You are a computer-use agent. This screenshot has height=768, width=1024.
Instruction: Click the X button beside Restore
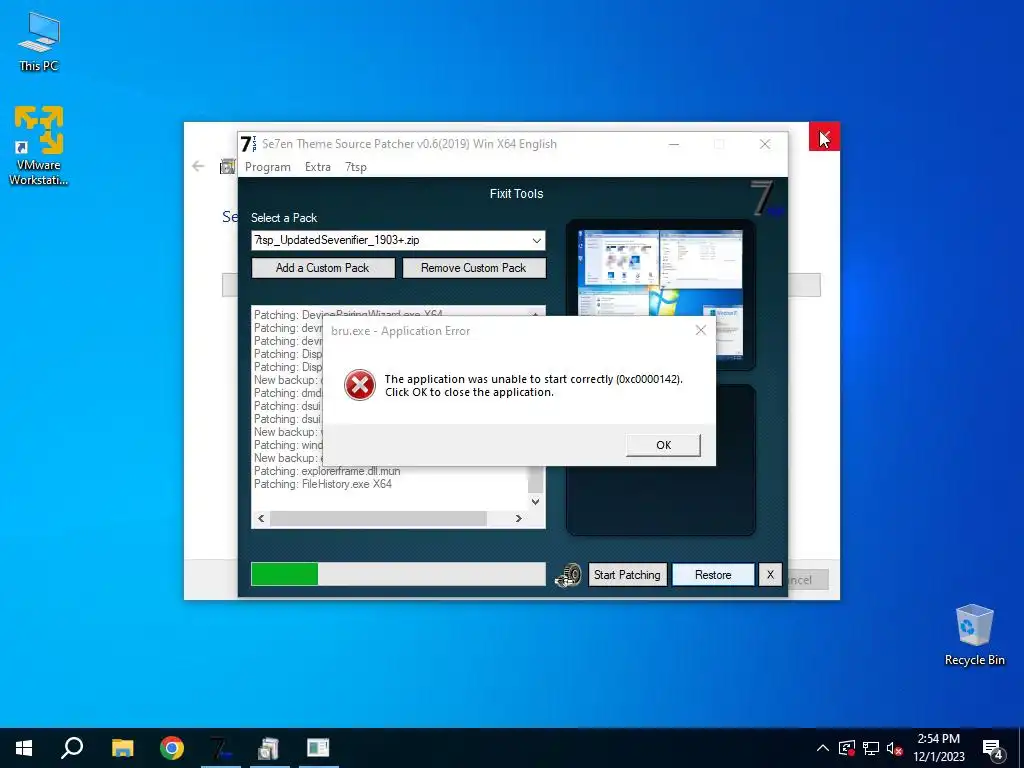pos(770,575)
